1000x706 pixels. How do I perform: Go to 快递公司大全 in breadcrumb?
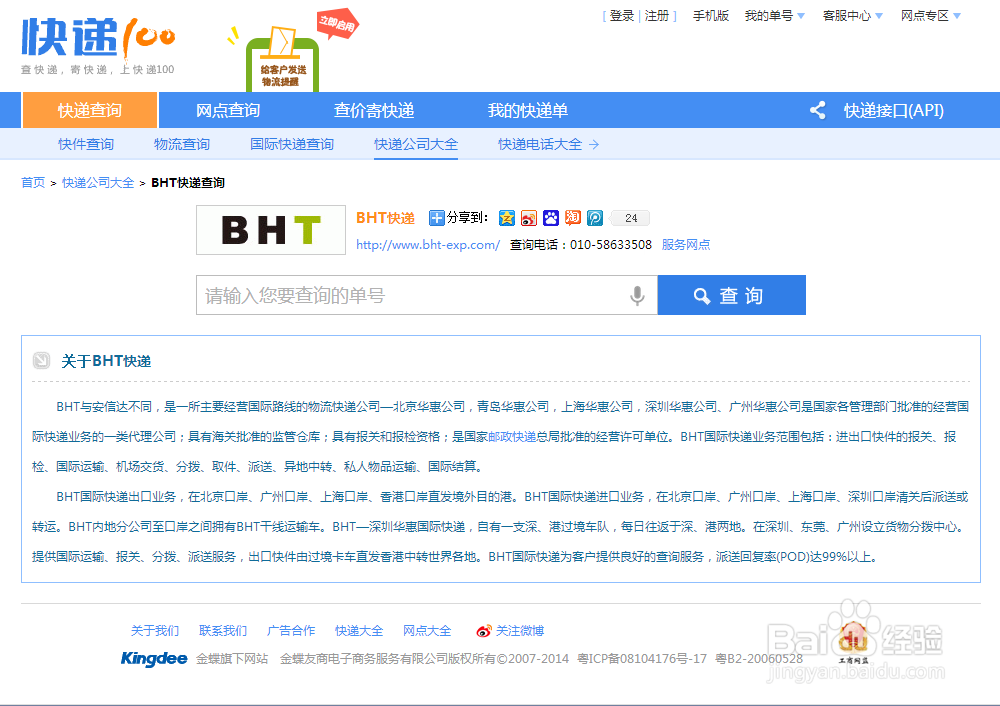coord(98,182)
